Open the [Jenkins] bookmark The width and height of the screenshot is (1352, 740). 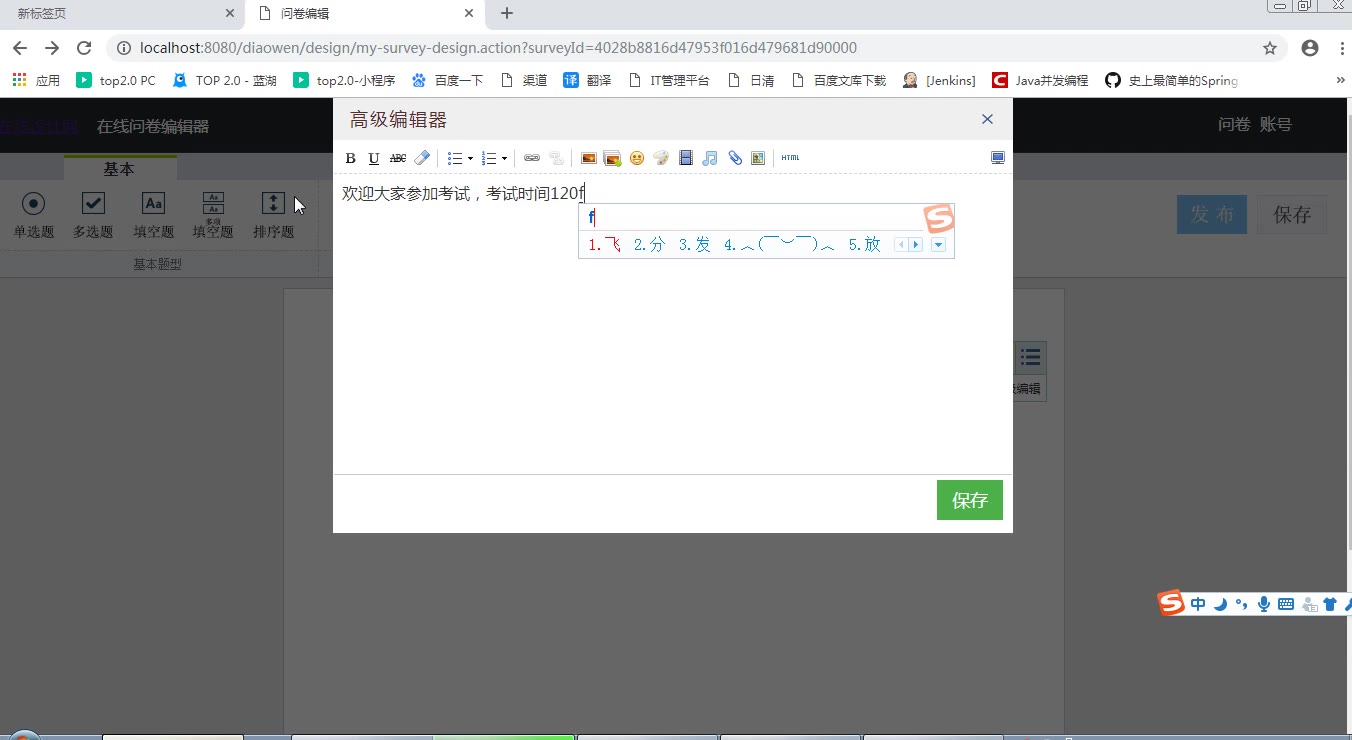point(939,81)
